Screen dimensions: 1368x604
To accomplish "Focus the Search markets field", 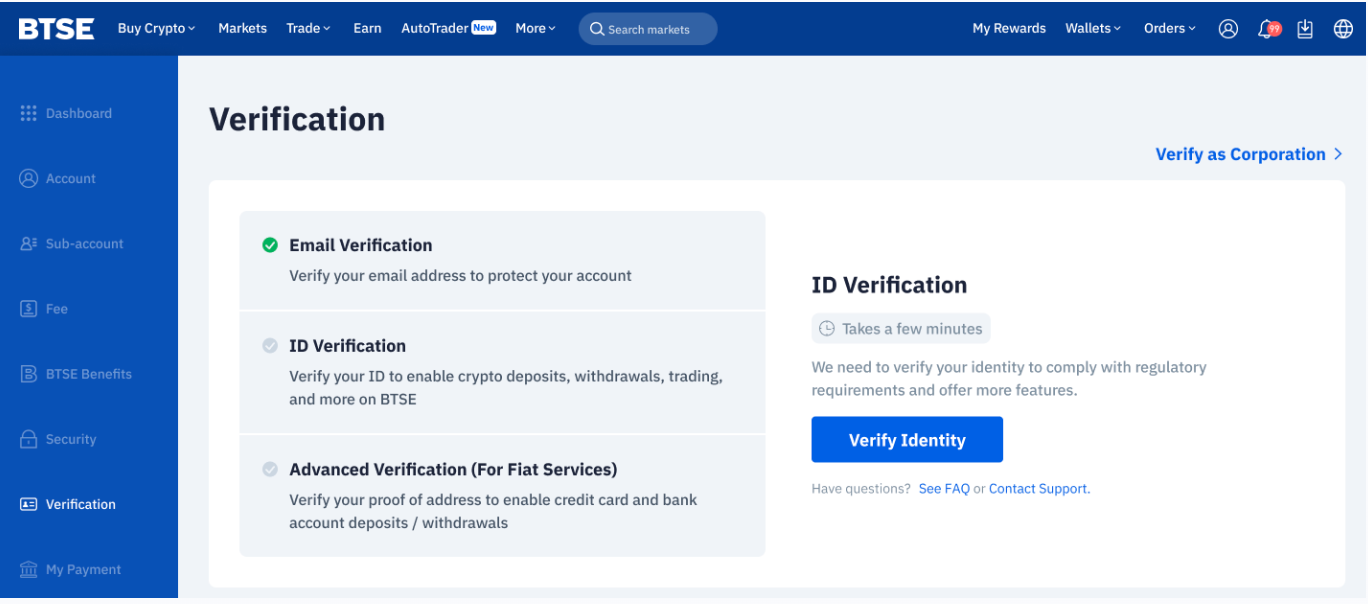I will [x=648, y=29].
